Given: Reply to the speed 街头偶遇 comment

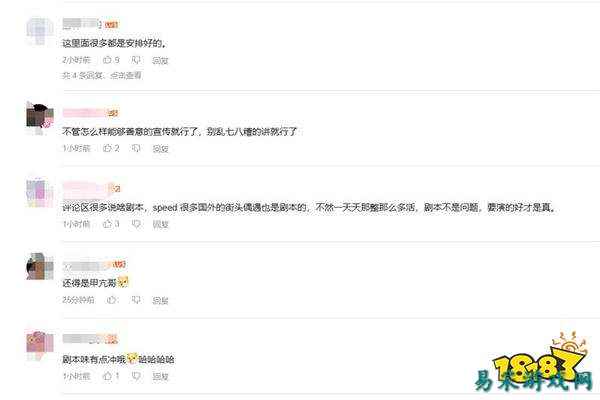Looking at the screenshot, I should click(x=160, y=224).
